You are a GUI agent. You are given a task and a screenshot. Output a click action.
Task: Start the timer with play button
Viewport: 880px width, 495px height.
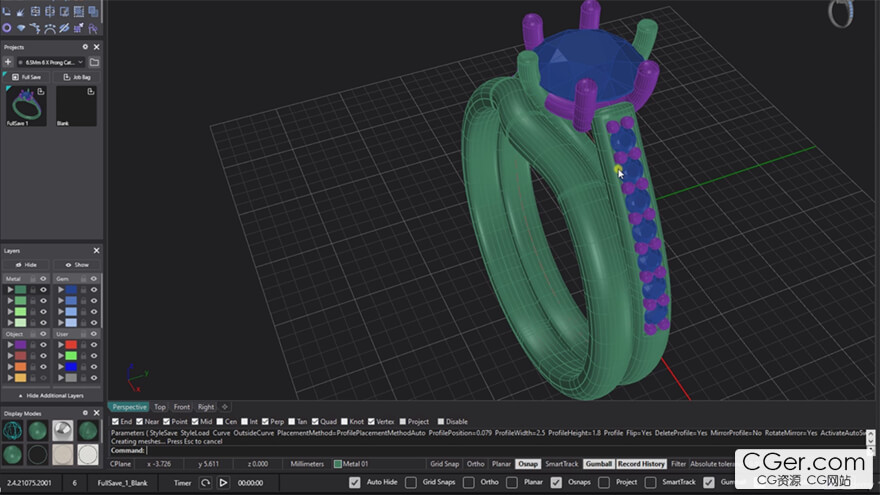point(223,482)
